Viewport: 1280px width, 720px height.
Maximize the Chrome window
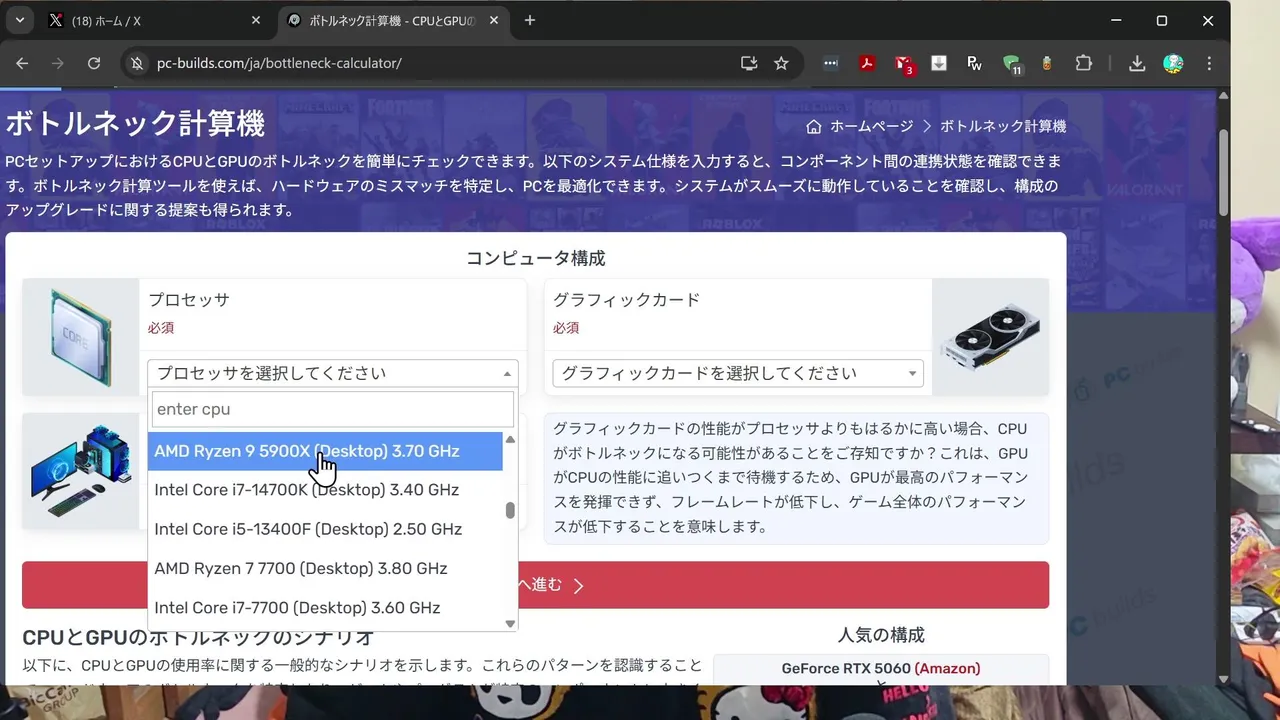1162,20
